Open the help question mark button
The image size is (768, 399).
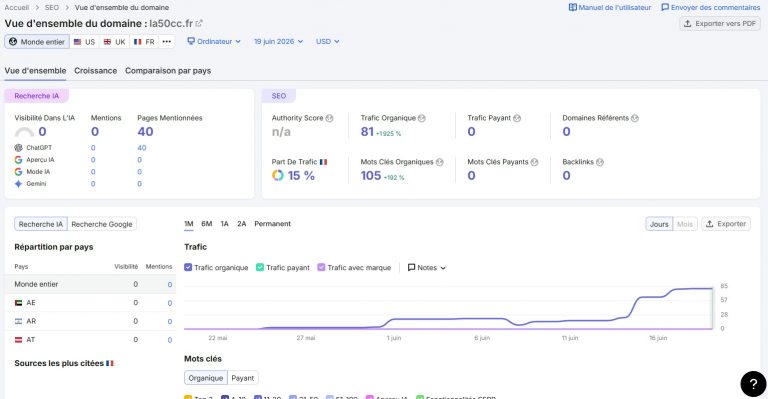click(x=753, y=383)
